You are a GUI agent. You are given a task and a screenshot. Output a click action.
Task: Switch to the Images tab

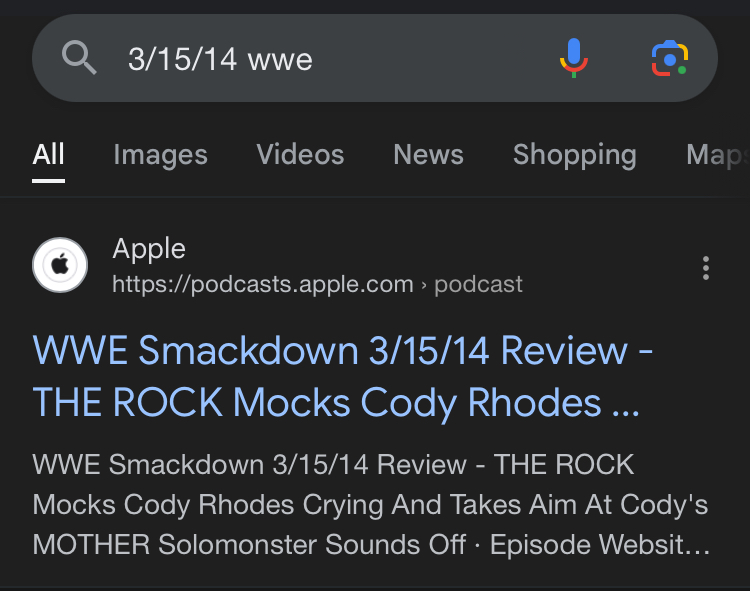coord(160,155)
